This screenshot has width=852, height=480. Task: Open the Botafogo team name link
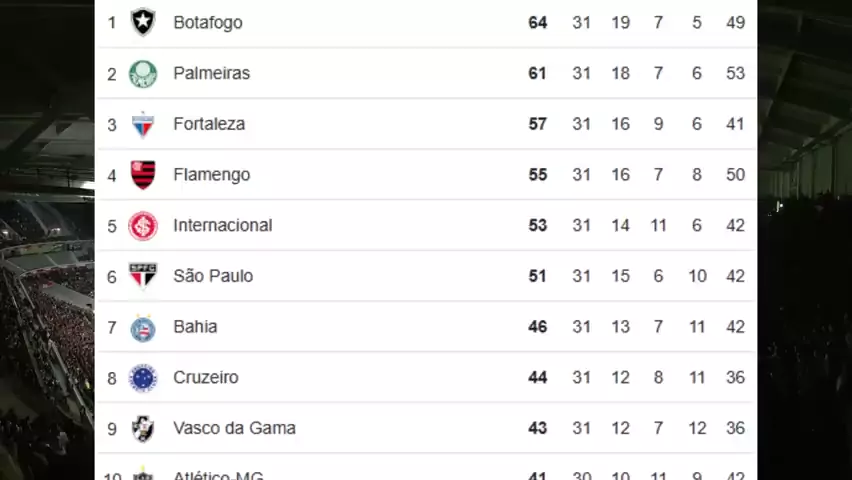click(207, 22)
